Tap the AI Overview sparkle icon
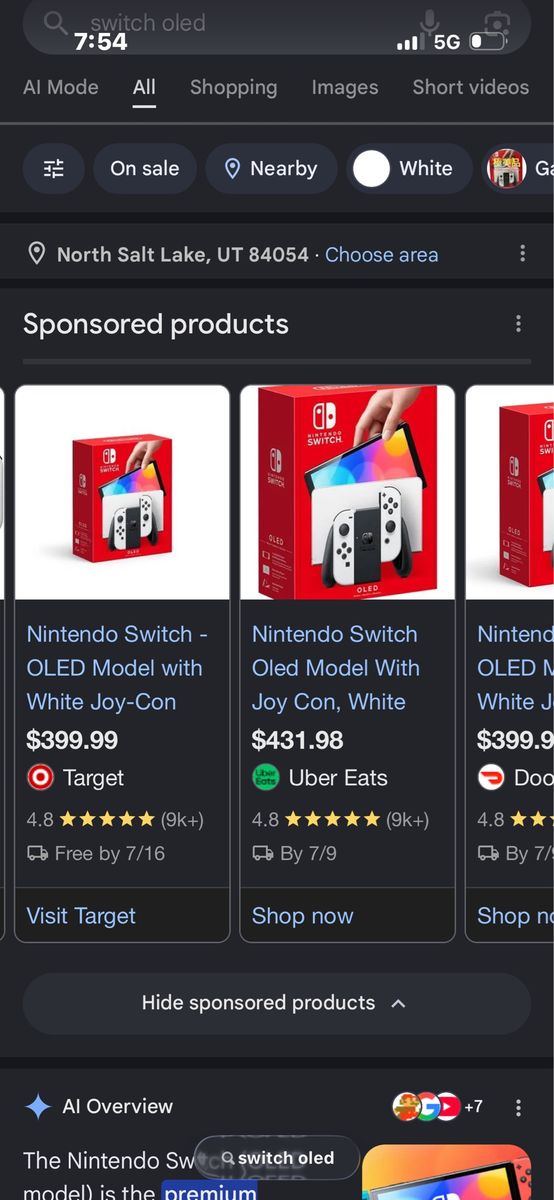554x1200 pixels. tap(38, 1106)
